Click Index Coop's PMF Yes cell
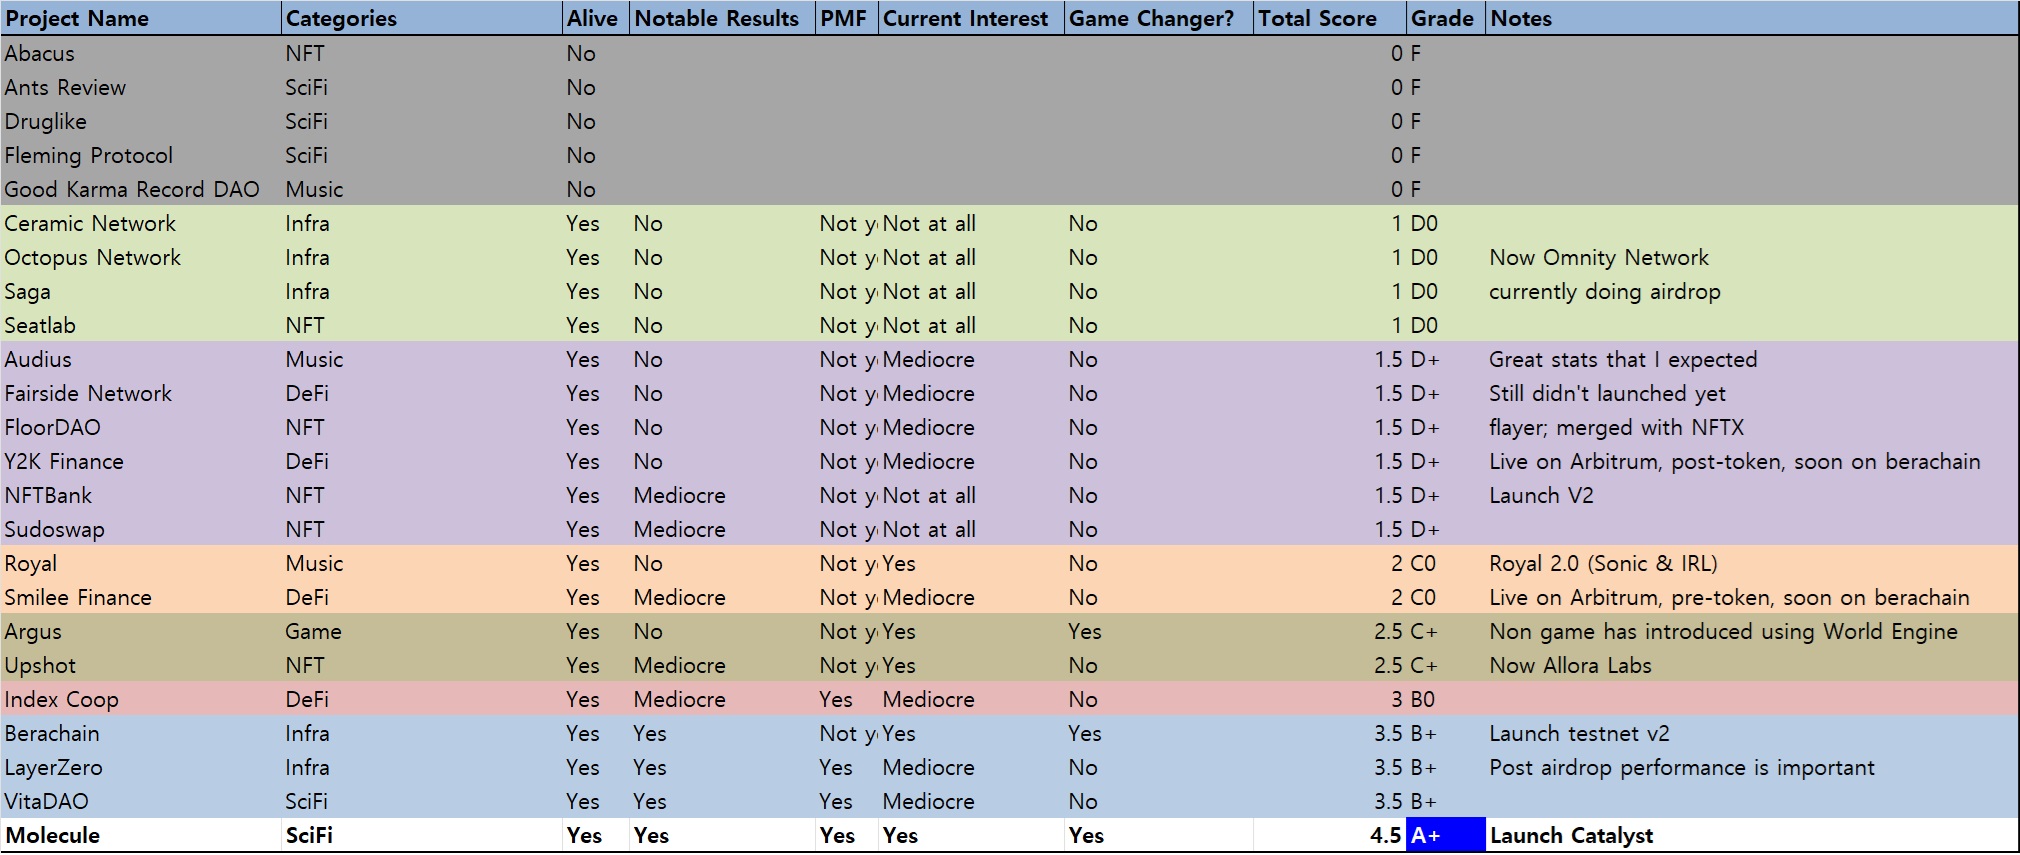 tap(846, 700)
